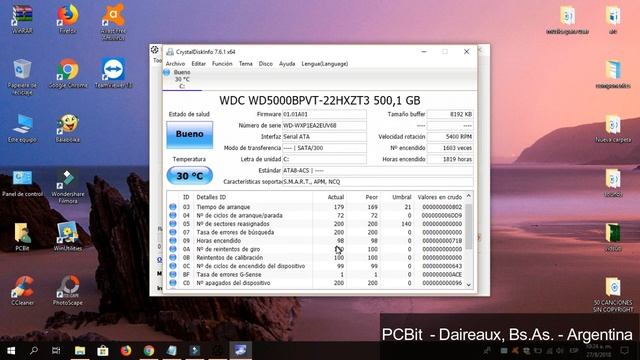Open the Disco menu
The image size is (640, 360).
click(266, 64)
